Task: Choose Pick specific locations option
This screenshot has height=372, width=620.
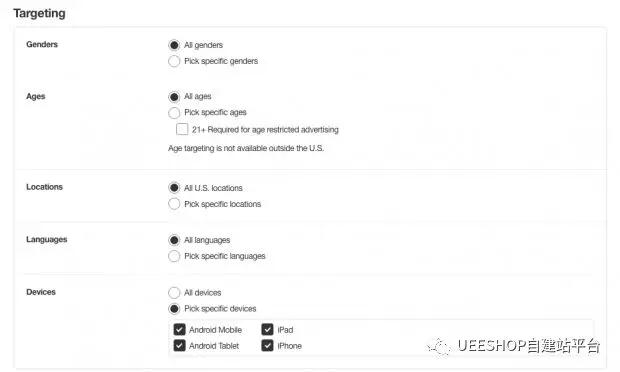Action: (174, 204)
